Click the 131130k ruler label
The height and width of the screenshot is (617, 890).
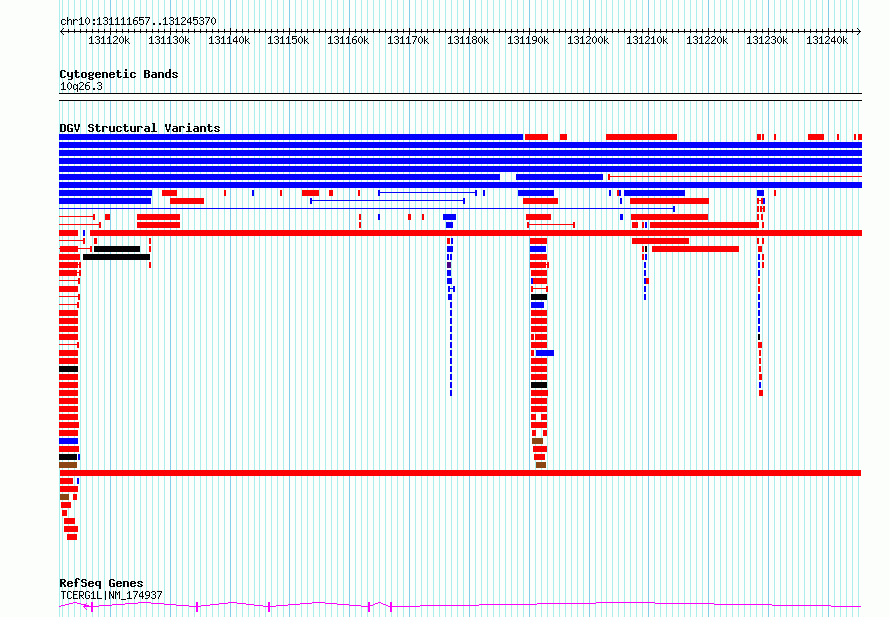point(169,40)
